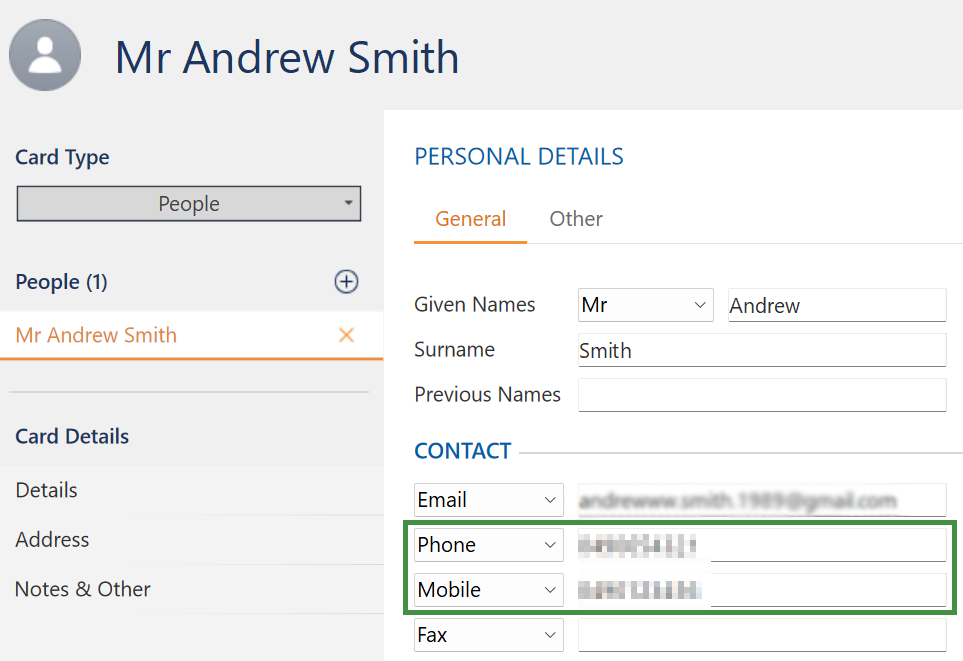Click the Surname Smith field

click(x=761, y=350)
